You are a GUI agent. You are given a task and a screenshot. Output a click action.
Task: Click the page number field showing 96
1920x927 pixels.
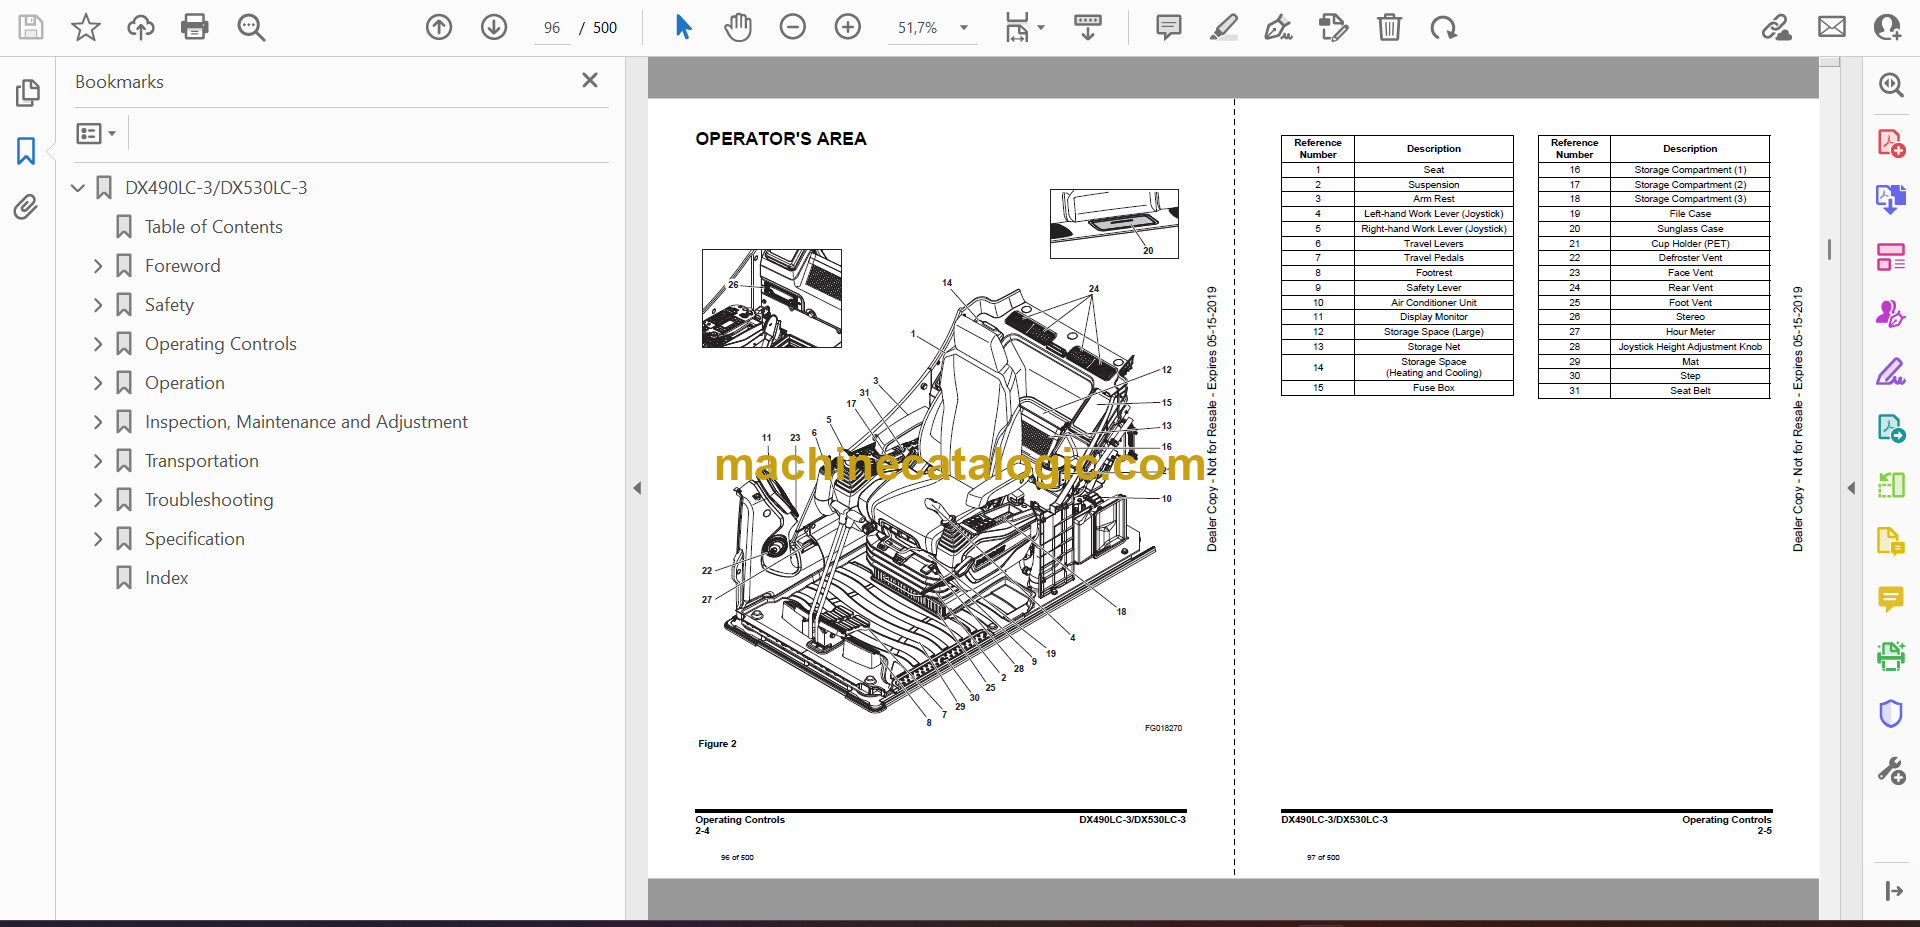552,28
